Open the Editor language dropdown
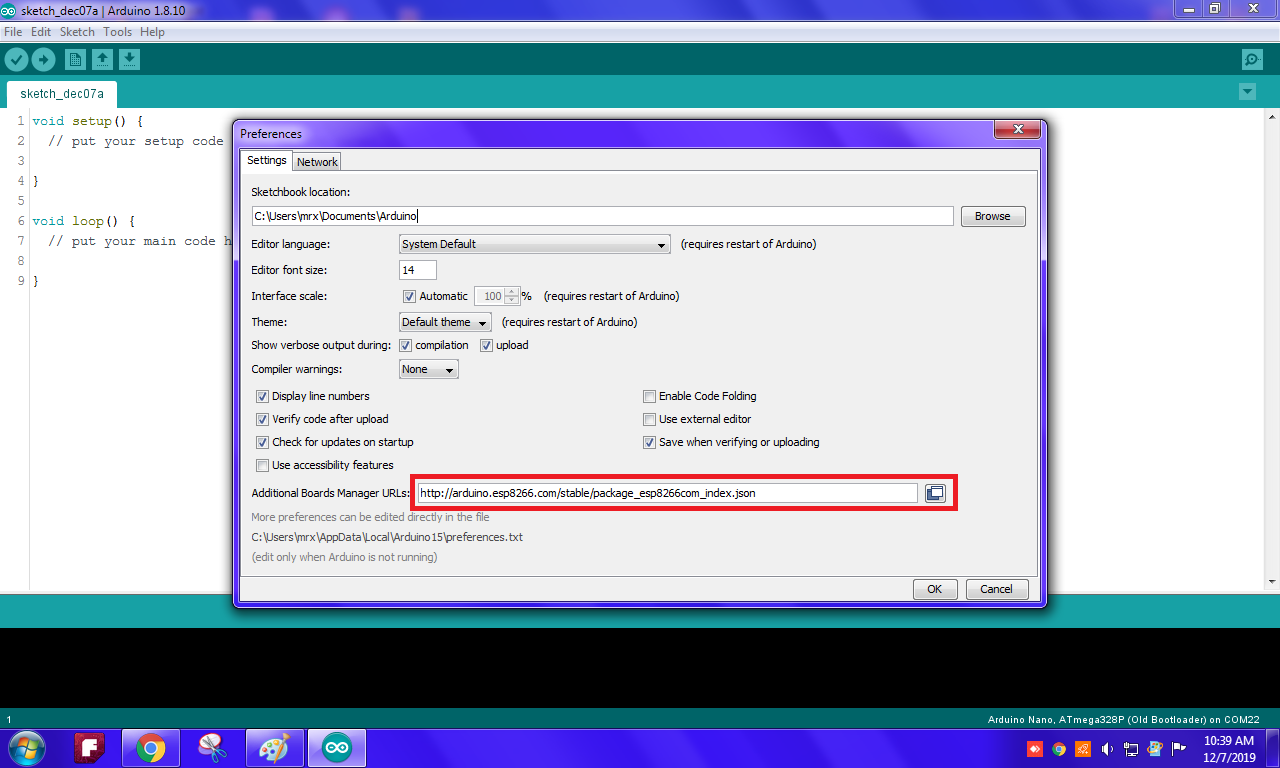Viewport: 1280px width, 768px height. click(x=534, y=244)
